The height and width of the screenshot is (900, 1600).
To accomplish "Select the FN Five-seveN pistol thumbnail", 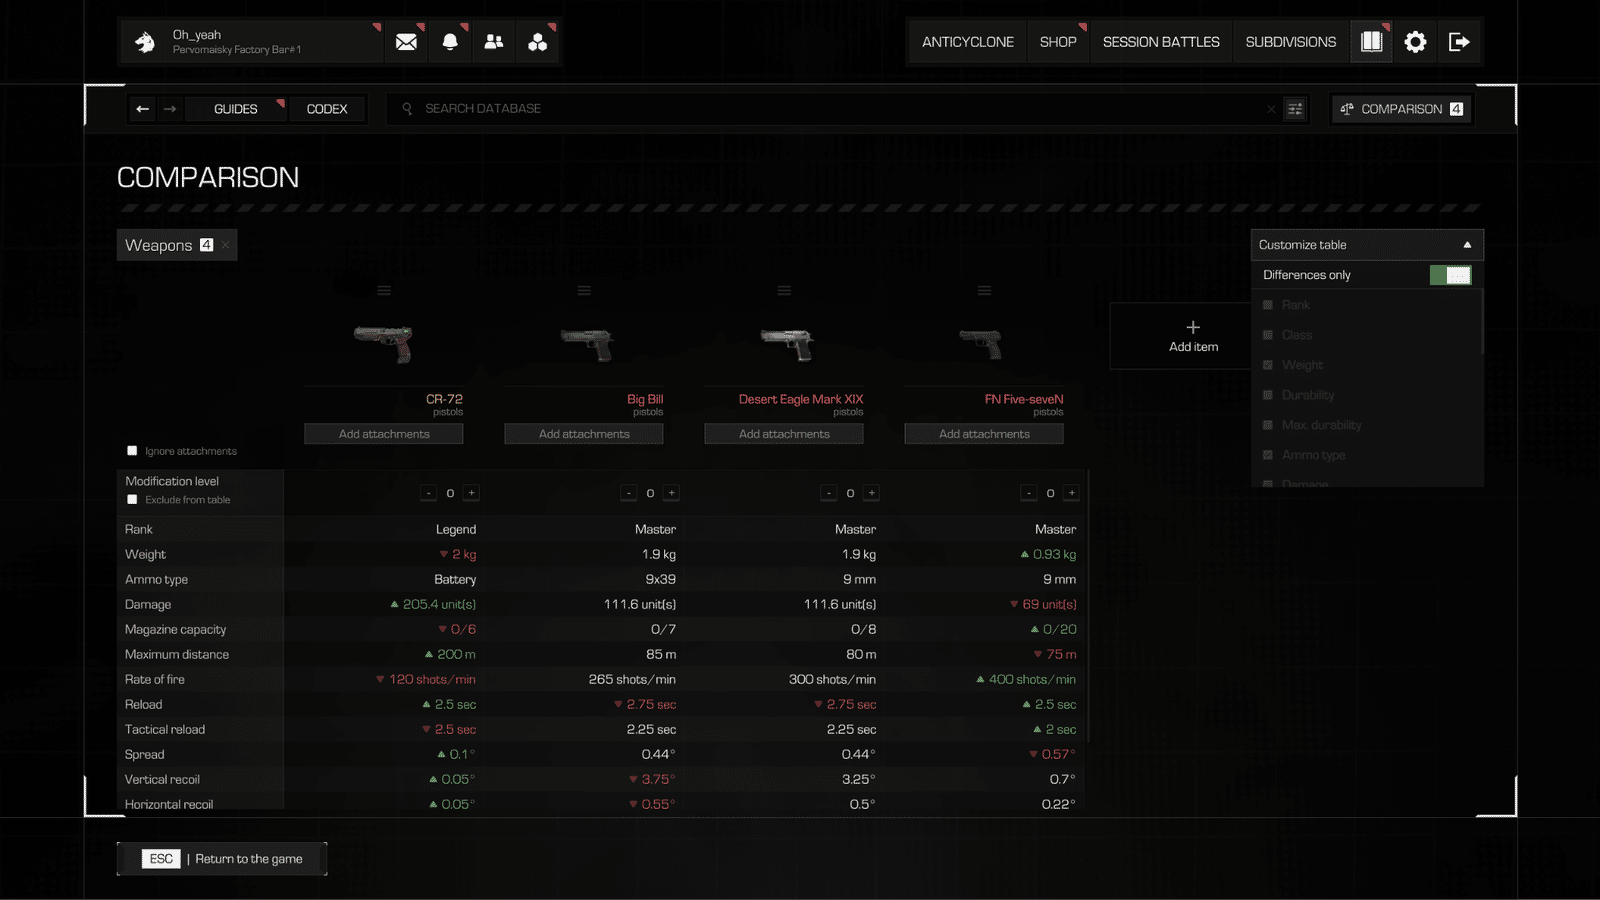I will coord(981,343).
